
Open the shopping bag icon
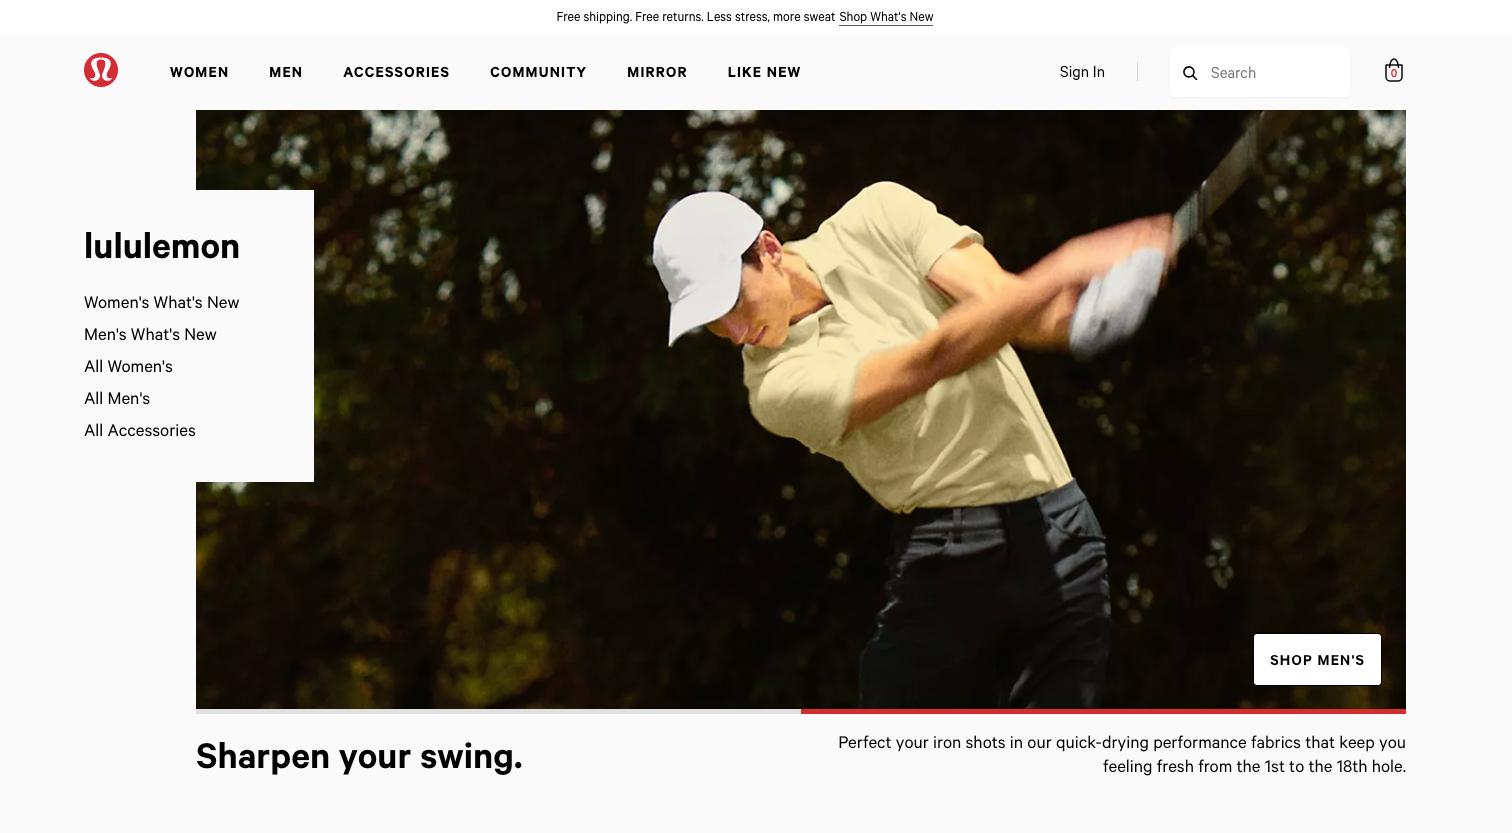point(1394,71)
